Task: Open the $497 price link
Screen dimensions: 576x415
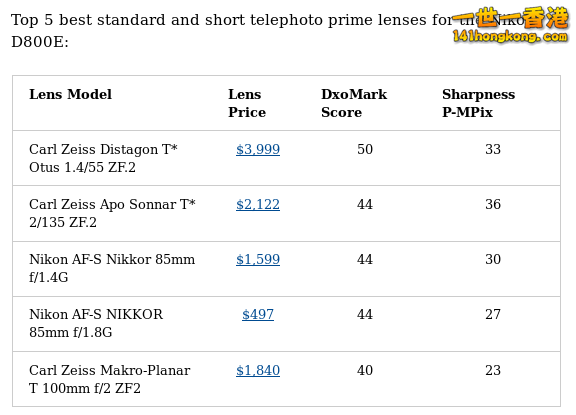Action: click(258, 315)
